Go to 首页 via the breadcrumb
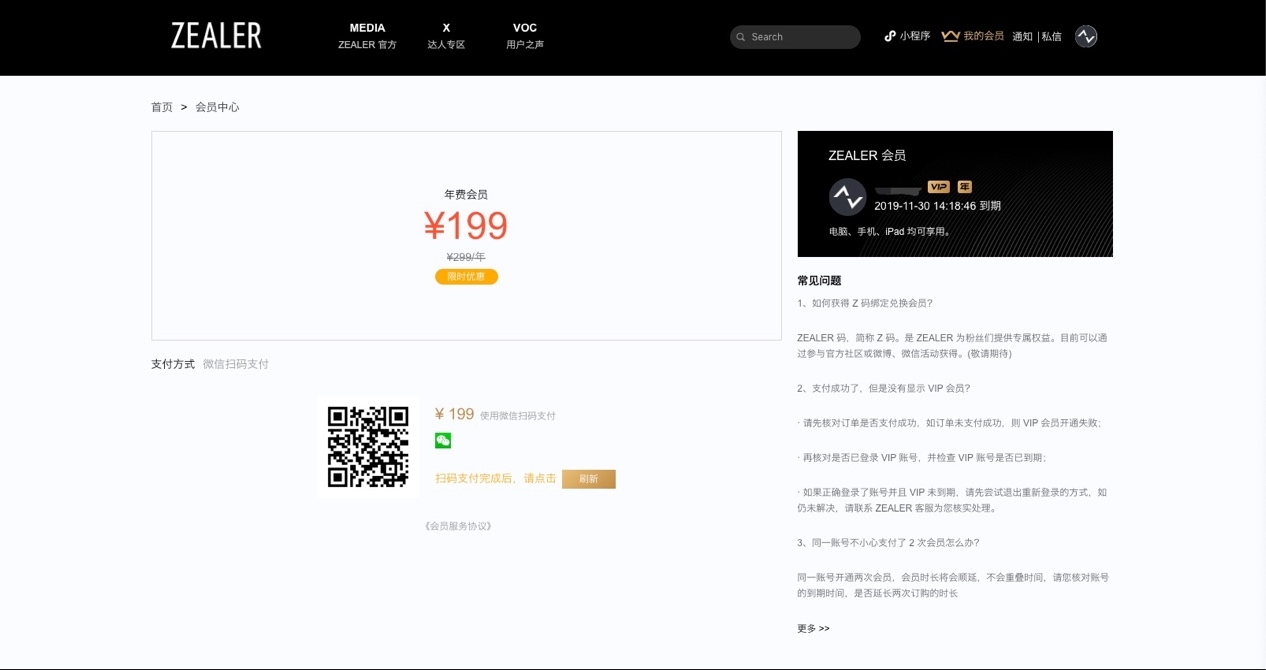 point(161,106)
